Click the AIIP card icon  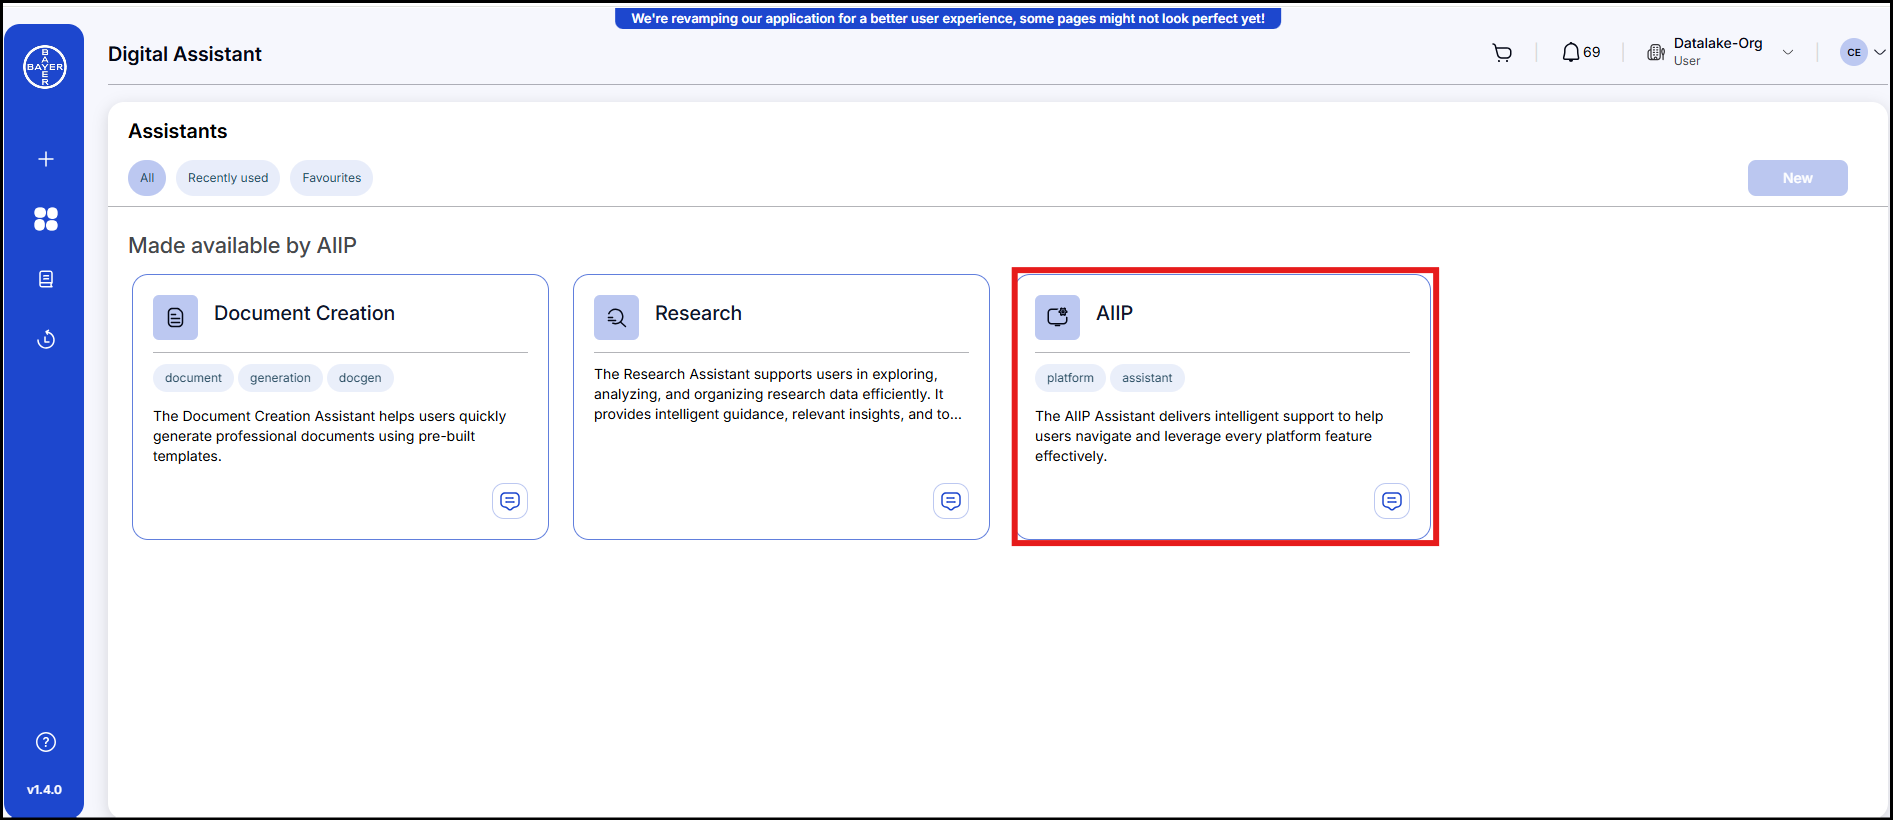point(1057,317)
